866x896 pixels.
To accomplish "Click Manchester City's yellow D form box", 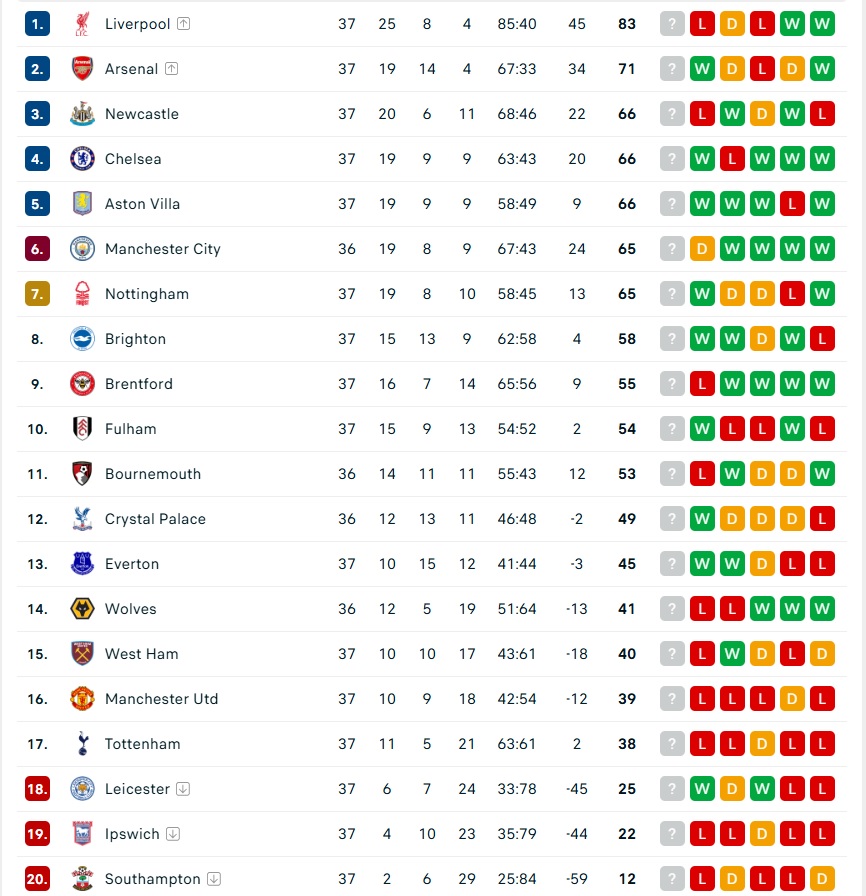I will [x=702, y=249].
